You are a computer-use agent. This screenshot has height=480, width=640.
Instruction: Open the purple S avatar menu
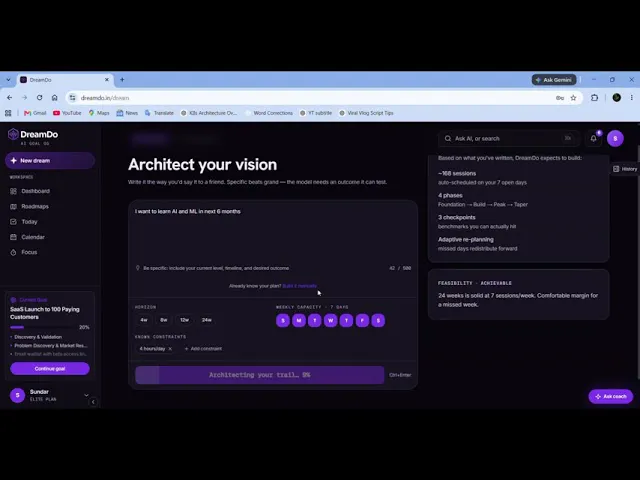tap(615, 138)
